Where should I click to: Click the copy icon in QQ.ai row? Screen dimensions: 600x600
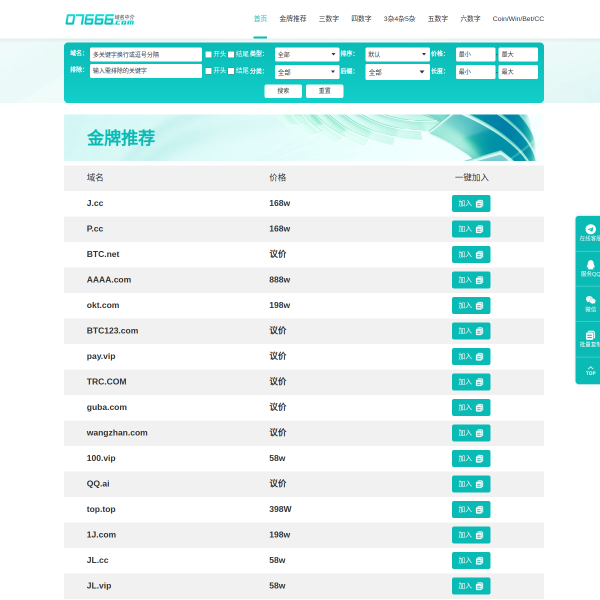(479, 484)
